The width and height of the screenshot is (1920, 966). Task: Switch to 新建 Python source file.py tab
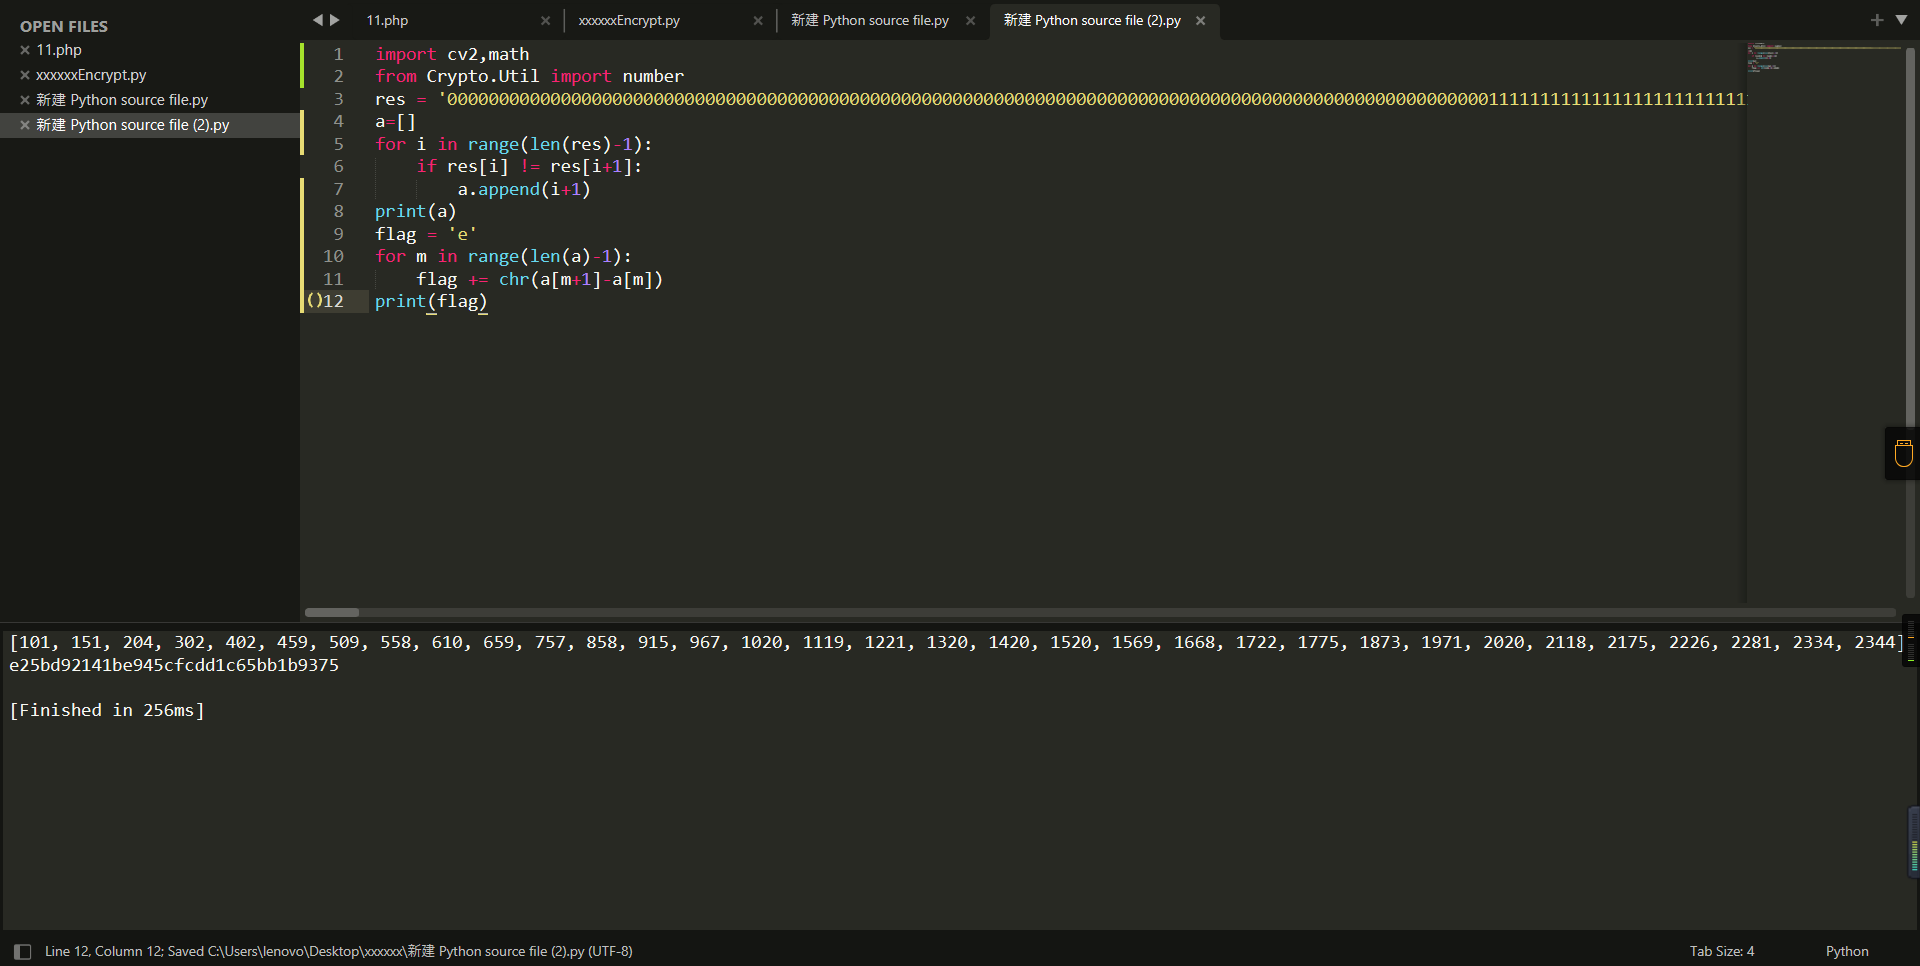870,20
